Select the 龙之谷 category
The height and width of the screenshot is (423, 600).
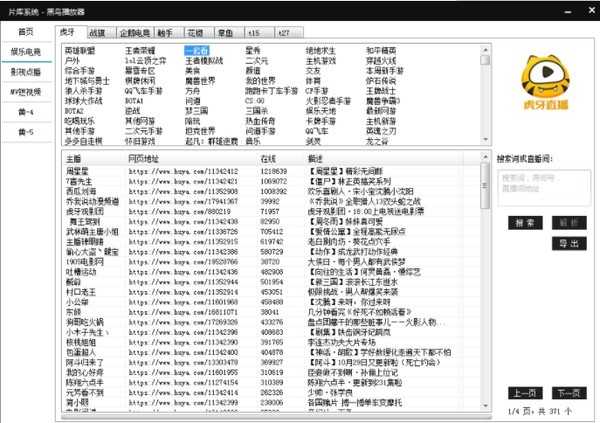click(x=377, y=141)
